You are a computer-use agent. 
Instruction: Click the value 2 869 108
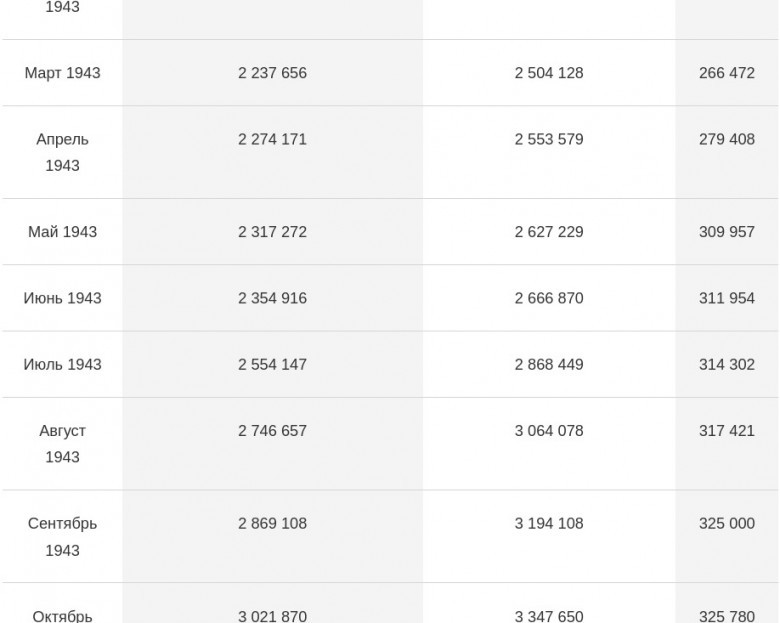click(x=272, y=523)
